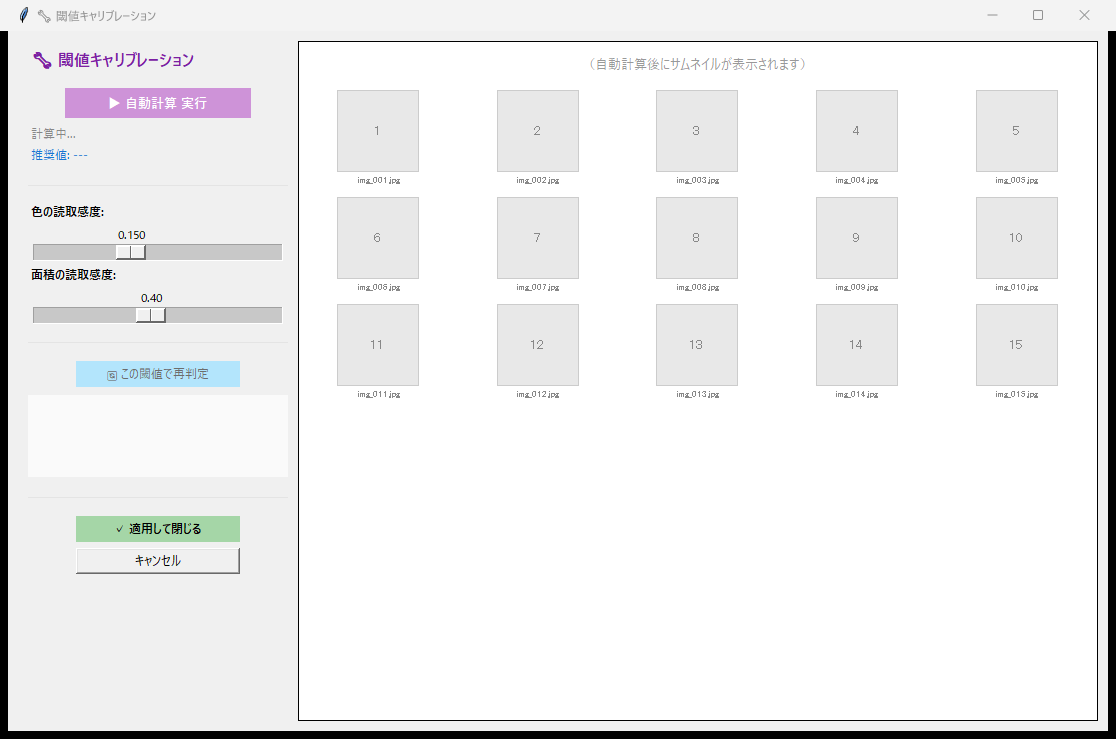Click the 自動計算 実行 button
The height and width of the screenshot is (739, 1116).
click(157, 103)
